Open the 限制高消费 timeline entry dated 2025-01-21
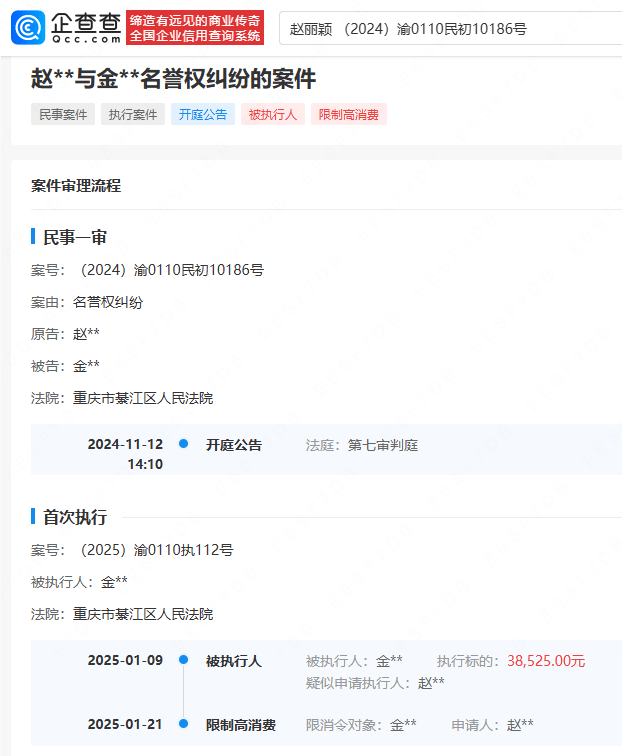Image resolution: width=622 pixels, height=756 pixels. pos(241,725)
